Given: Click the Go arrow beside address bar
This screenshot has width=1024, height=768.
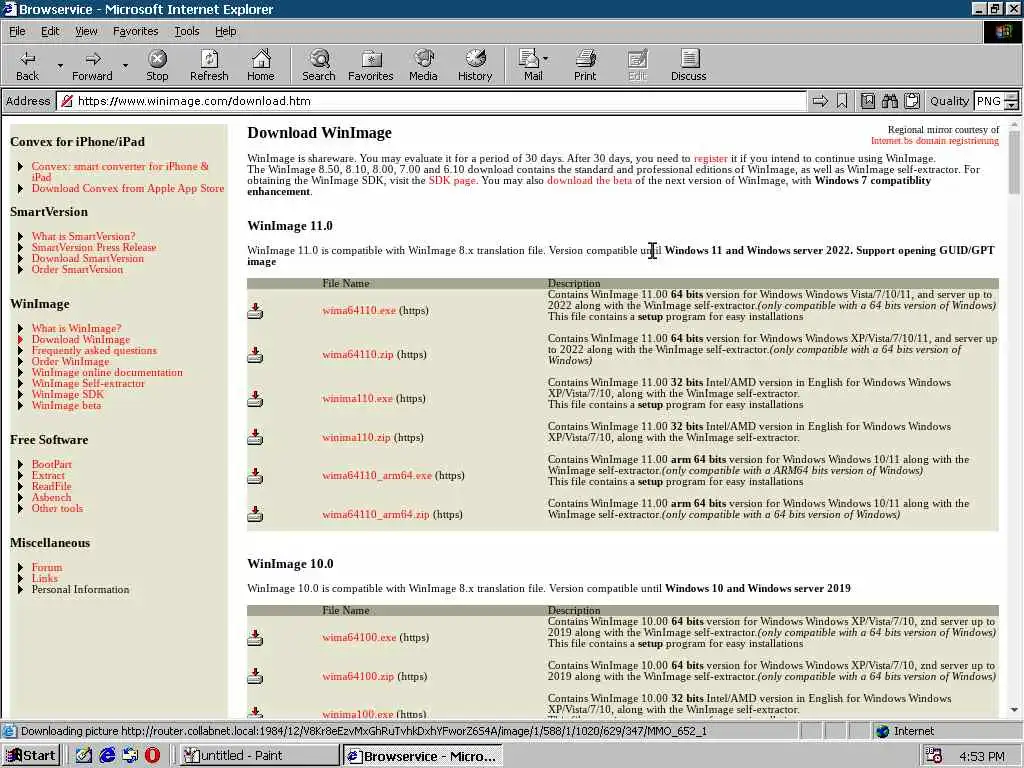Looking at the screenshot, I should coord(820,101).
